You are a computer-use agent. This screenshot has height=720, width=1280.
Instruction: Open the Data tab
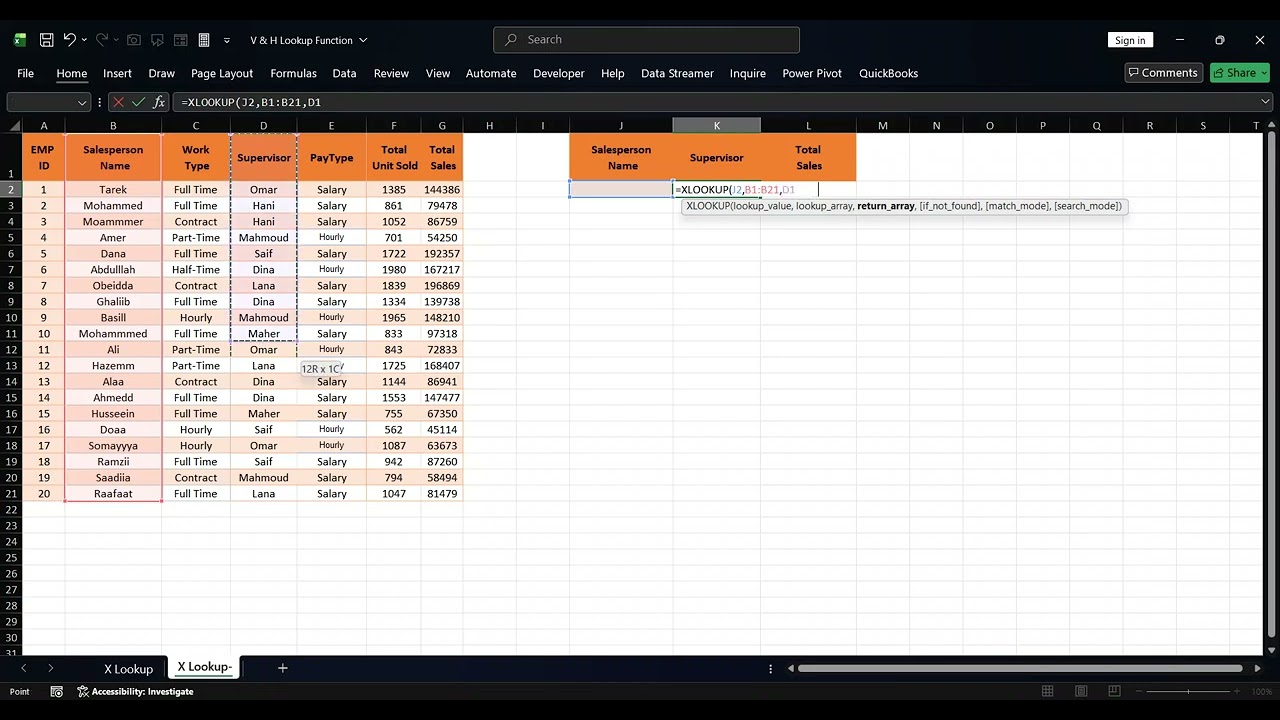pos(344,73)
